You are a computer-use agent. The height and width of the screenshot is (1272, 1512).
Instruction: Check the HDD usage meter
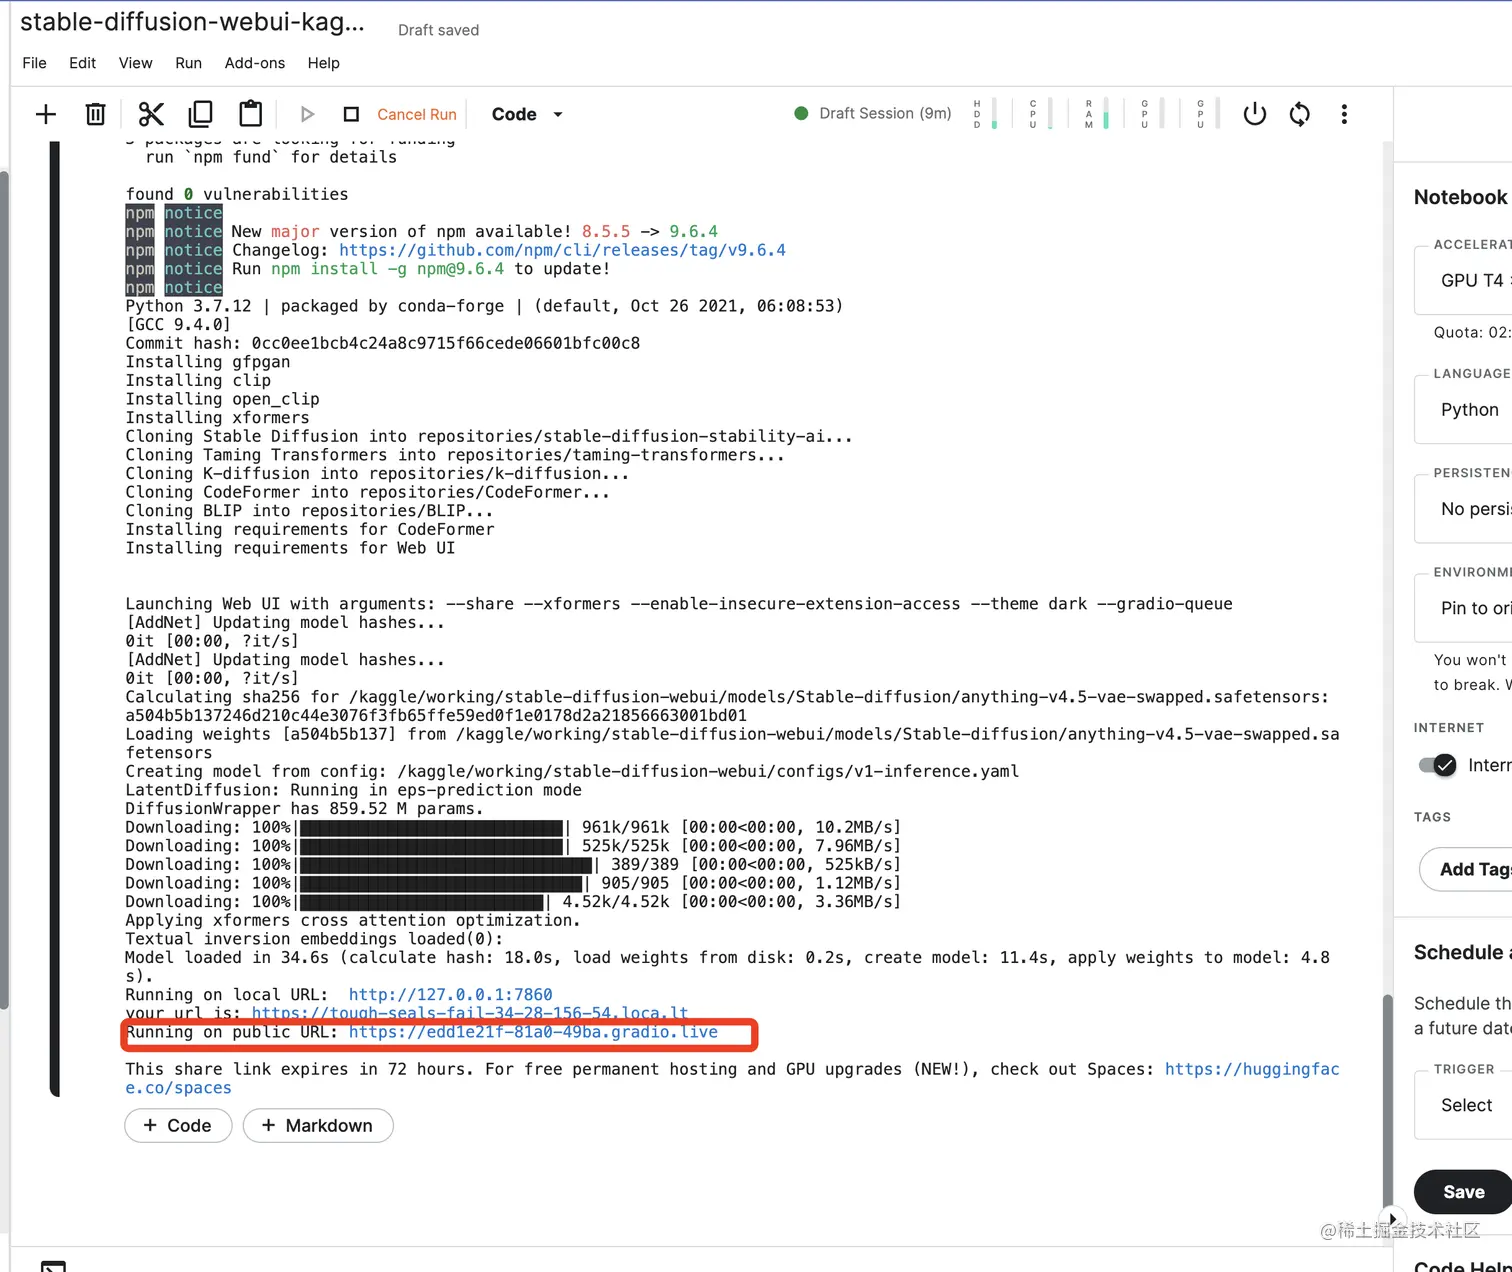pos(985,113)
